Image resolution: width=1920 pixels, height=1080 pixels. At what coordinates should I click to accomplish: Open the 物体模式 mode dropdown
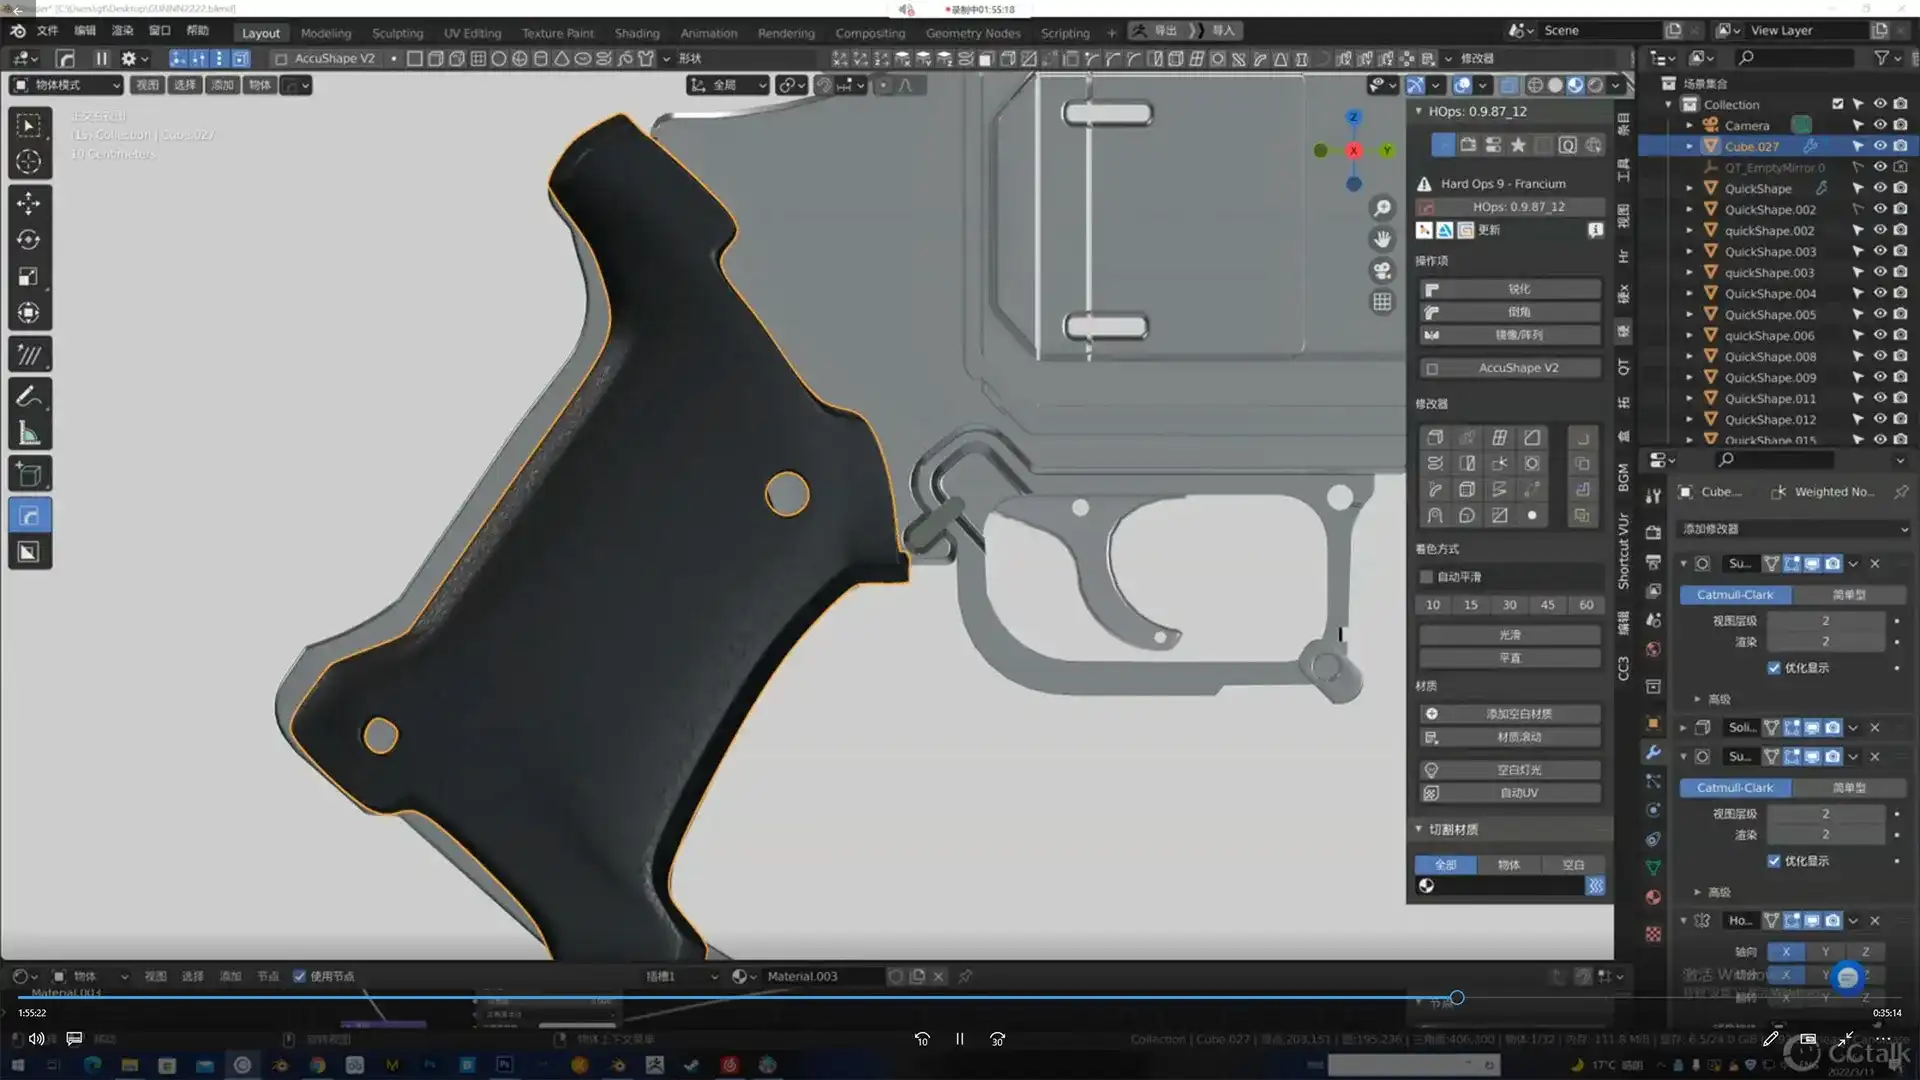[x=66, y=85]
